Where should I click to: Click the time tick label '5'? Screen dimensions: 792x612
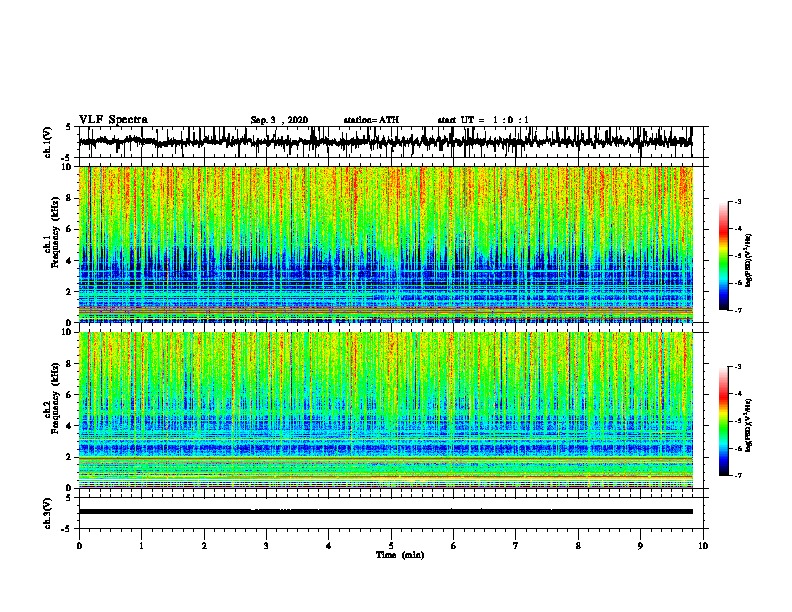pyautogui.click(x=391, y=546)
